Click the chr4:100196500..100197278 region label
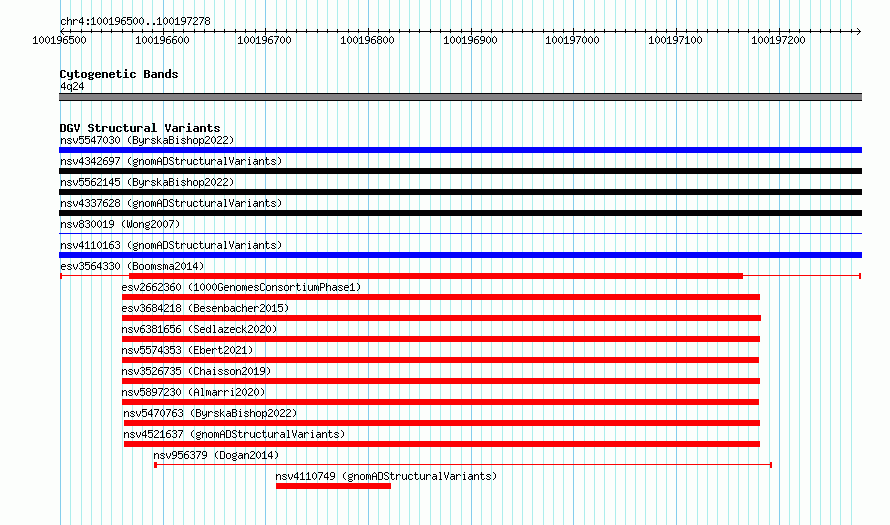890x525 pixels. click(135, 21)
